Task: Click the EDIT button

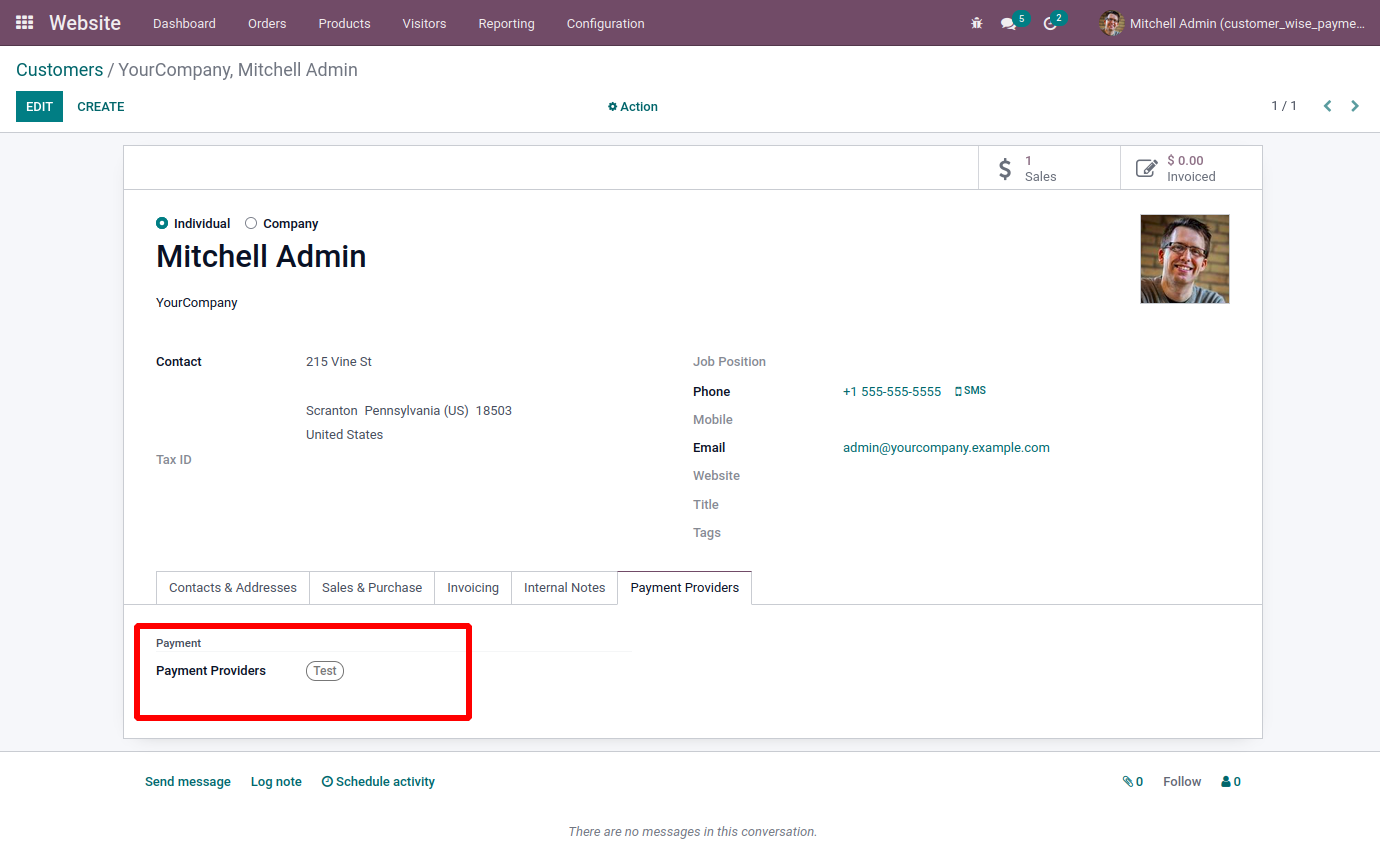Action: (x=39, y=106)
